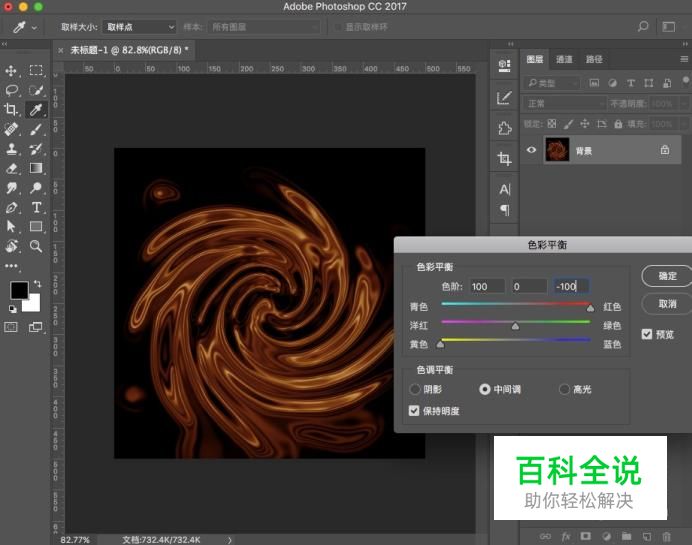Screen dimensions: 692x545
Task: Click the 背景 layer thumbnail
Action: coord(557,150)
